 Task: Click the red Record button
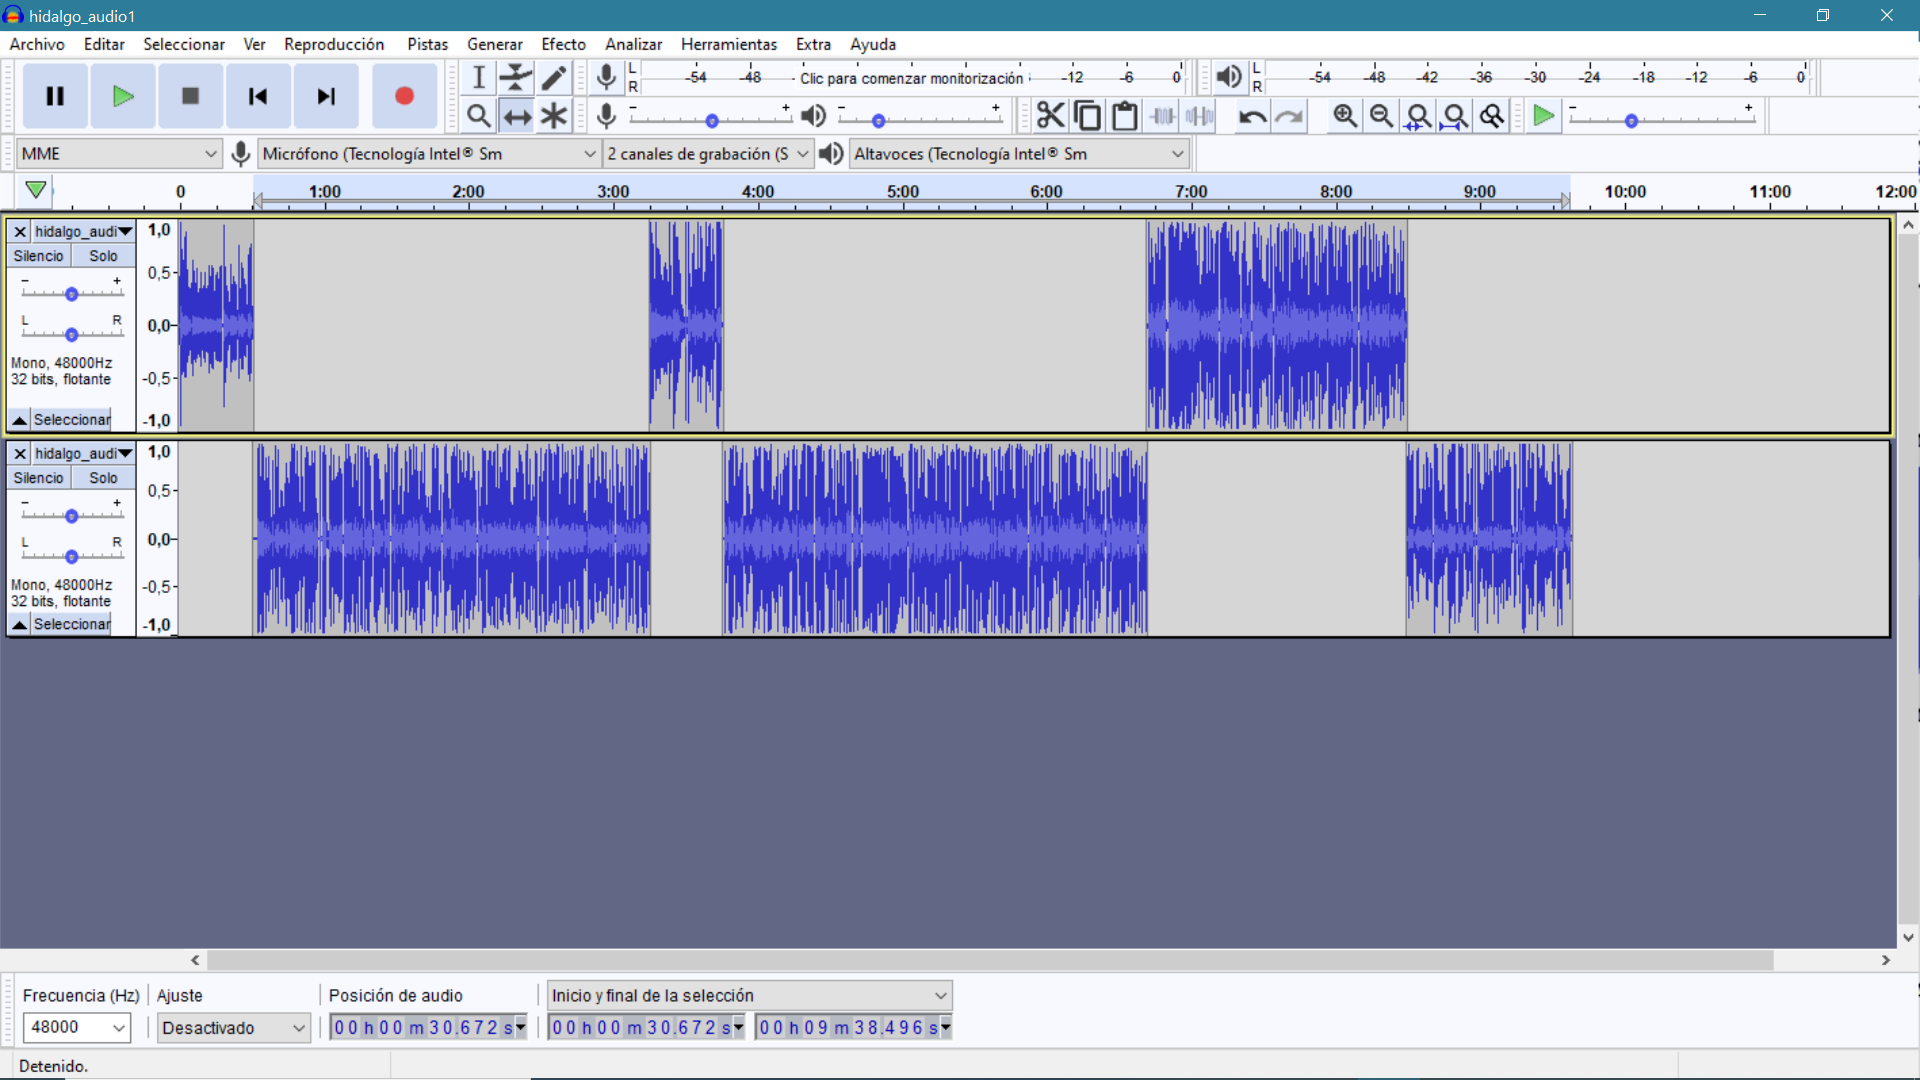point(404,96)
